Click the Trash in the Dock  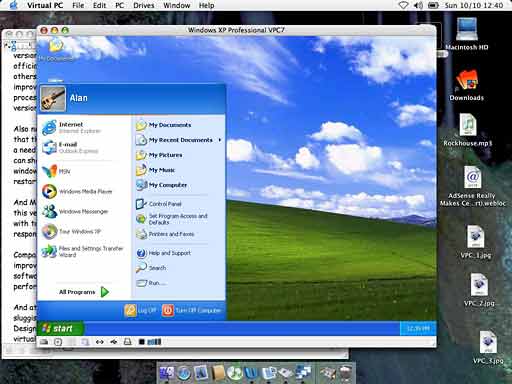coord(346,373)
